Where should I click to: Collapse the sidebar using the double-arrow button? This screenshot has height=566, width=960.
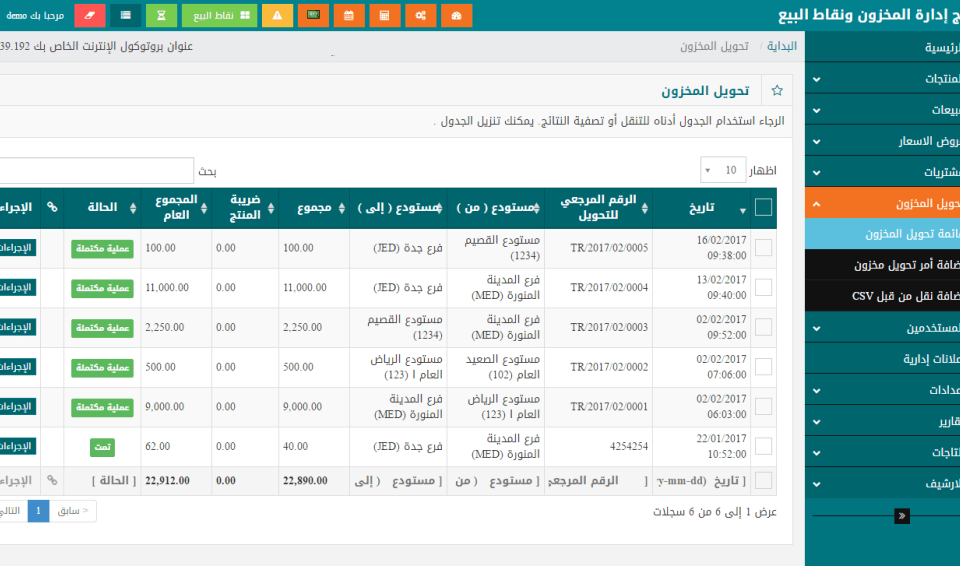click(x=902, y=516)
